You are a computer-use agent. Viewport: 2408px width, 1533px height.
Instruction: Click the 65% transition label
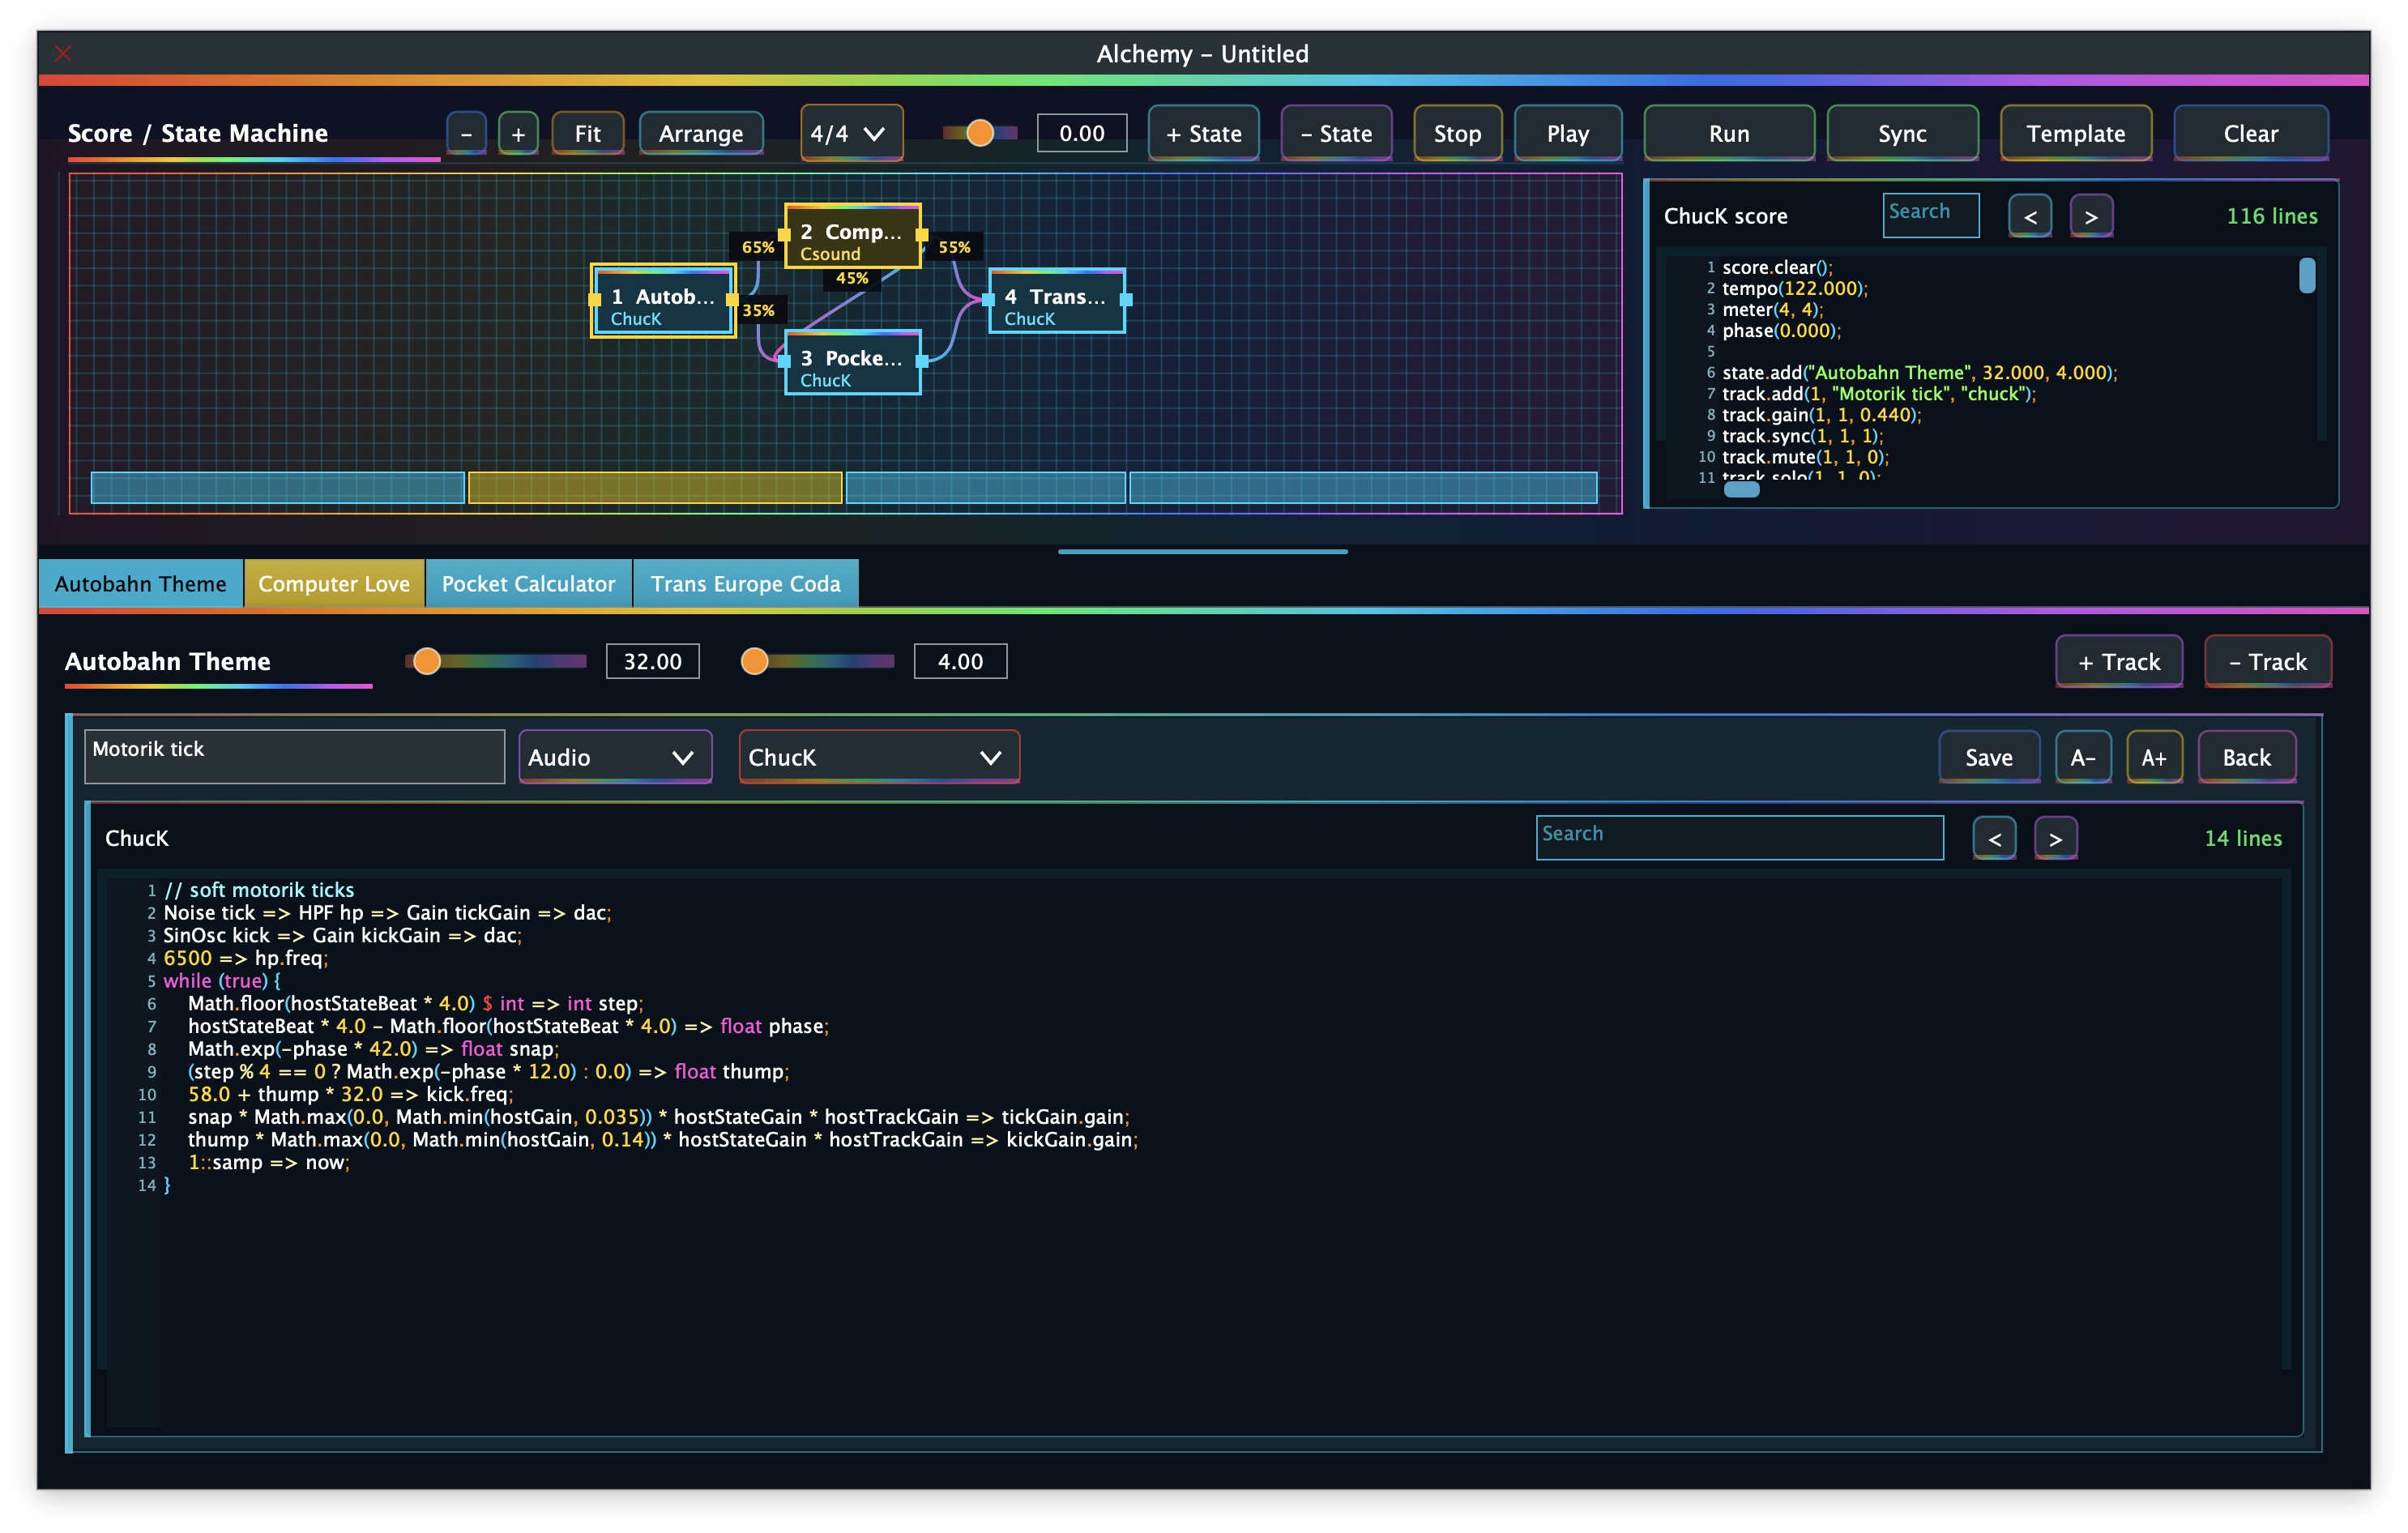point(757,247)
